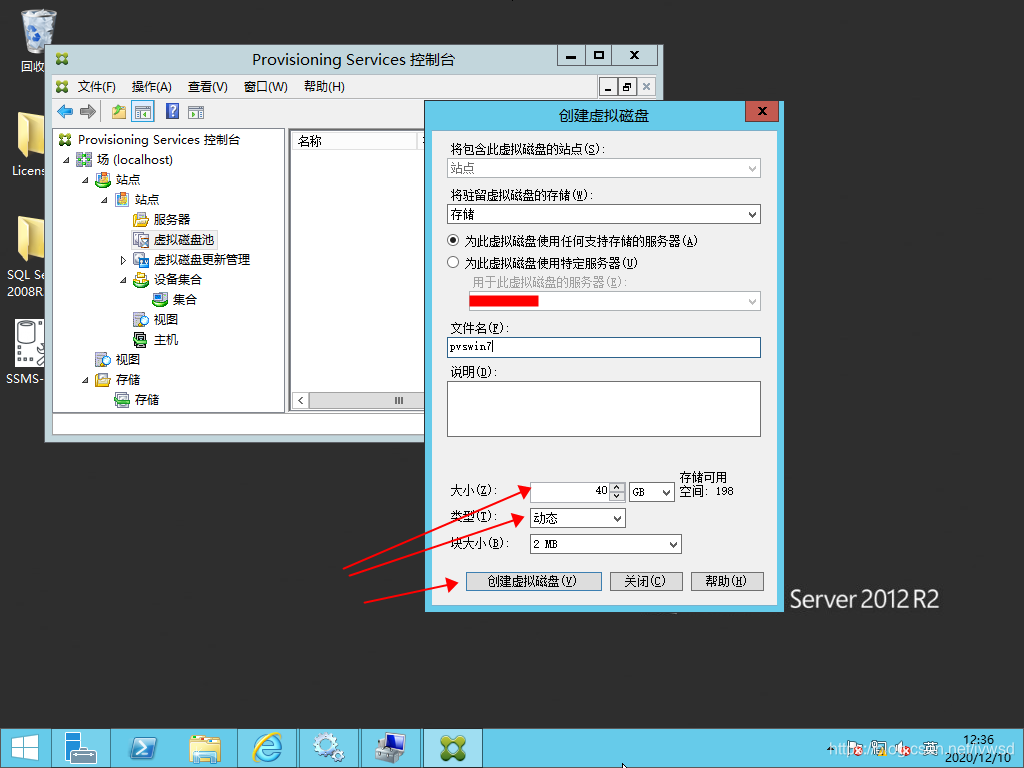Open the 查看(V) menu

pos(207,87)
